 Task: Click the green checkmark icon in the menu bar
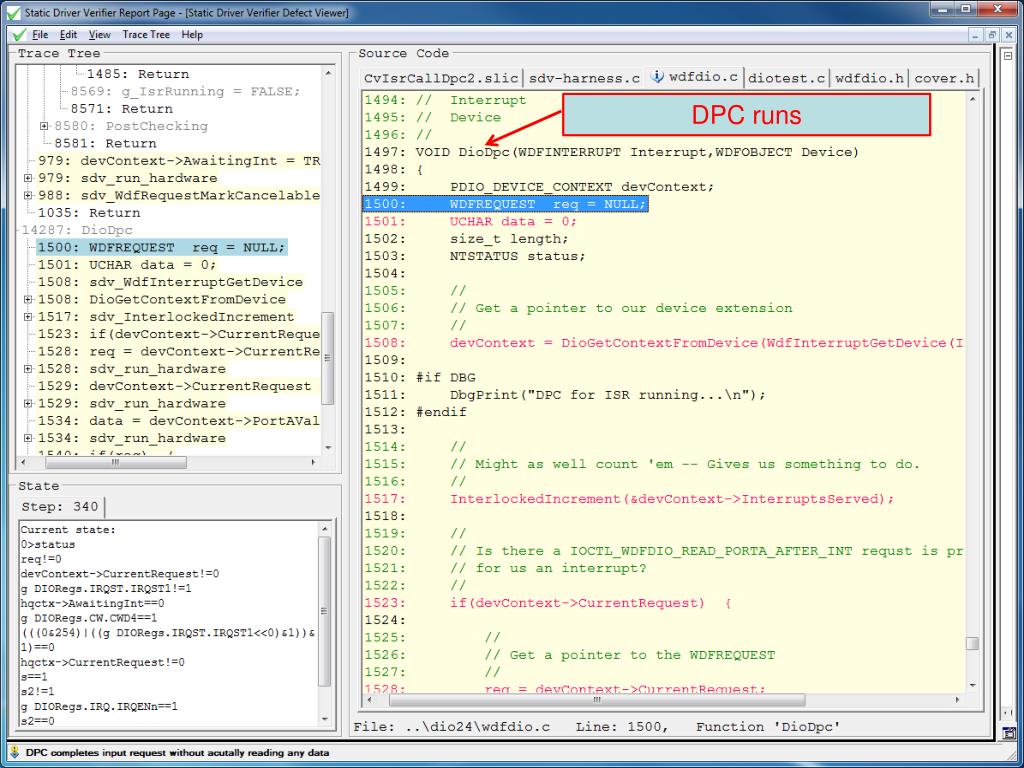[18, 35]
